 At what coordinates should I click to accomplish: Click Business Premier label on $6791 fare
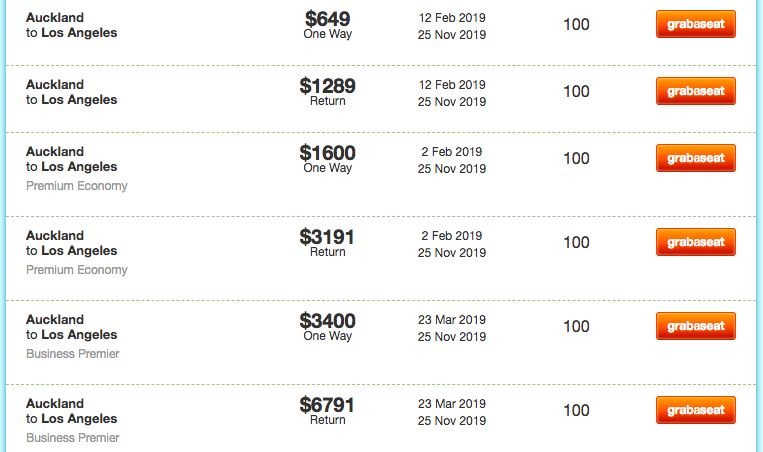73,438
